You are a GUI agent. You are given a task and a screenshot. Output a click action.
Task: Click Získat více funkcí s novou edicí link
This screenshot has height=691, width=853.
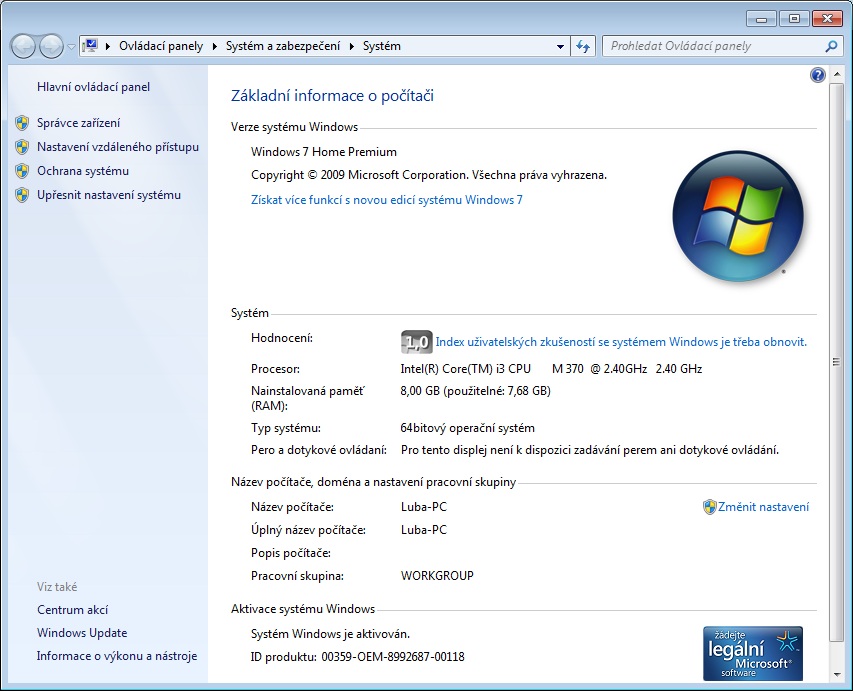click(386, 200)
